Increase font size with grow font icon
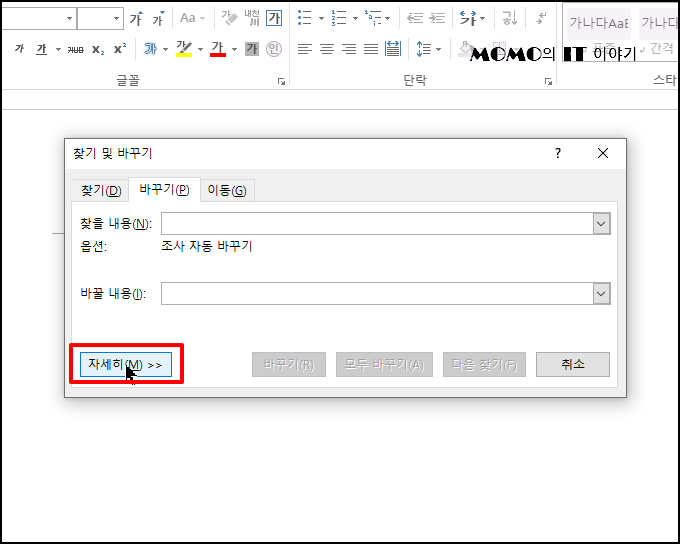The height and width of the screenshot is (544, 680). click(136, 18)
